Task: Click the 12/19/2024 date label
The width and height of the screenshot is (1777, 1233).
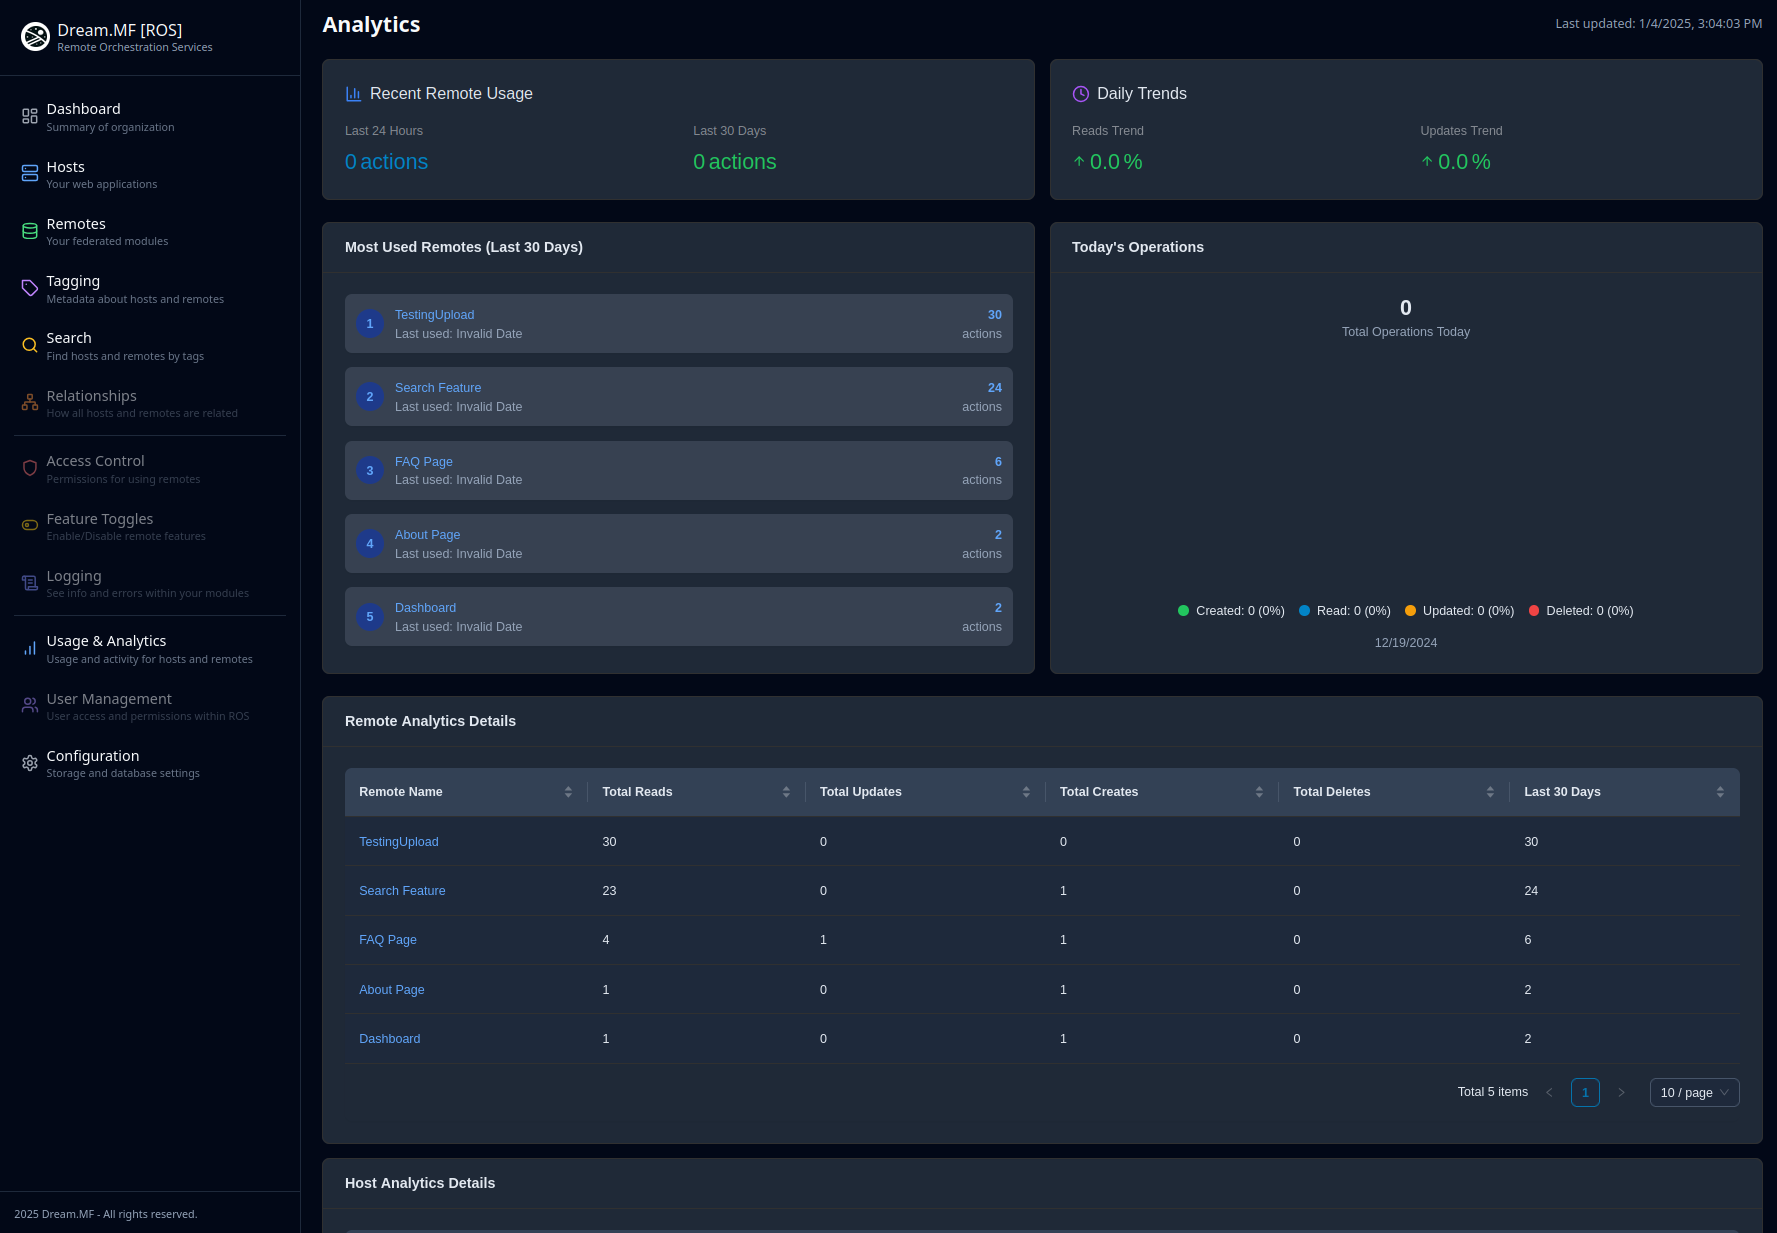Action: 1405,643
